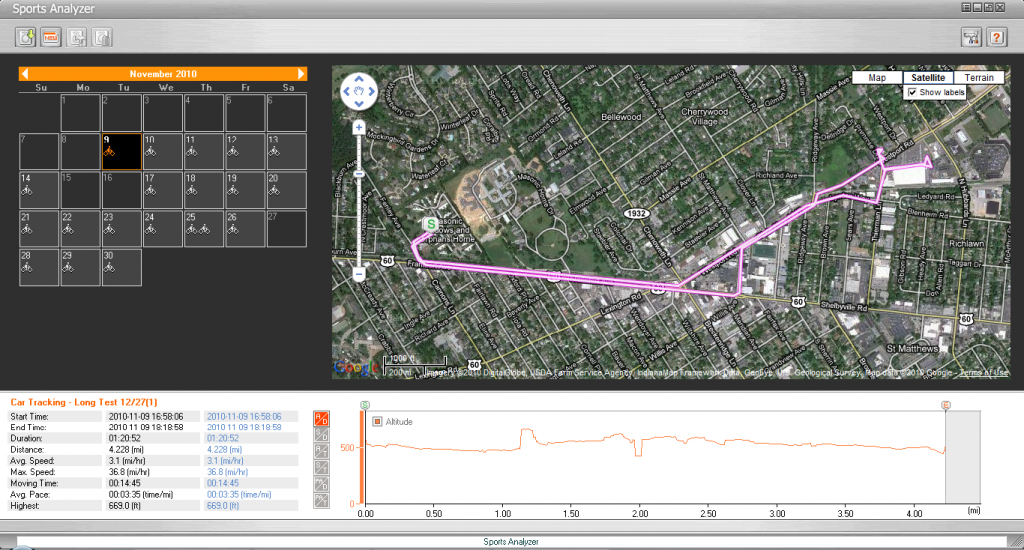Viewport: 1024px width, 550px height.
Task: Open the tools and settings icon
Action: pos(971,37)
